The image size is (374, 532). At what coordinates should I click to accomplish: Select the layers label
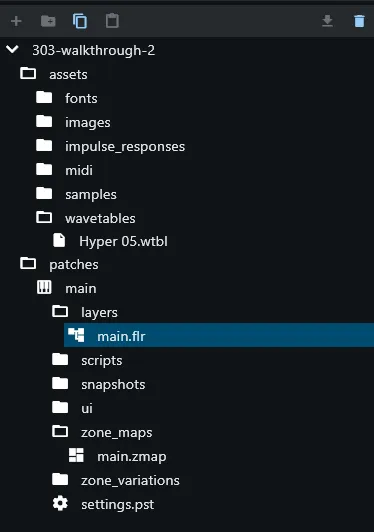pos(99,313)
